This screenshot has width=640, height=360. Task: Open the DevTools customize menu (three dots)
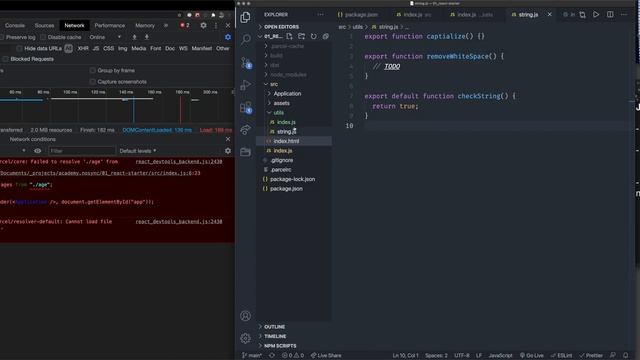pyautogui.click(x=216, y=25)
